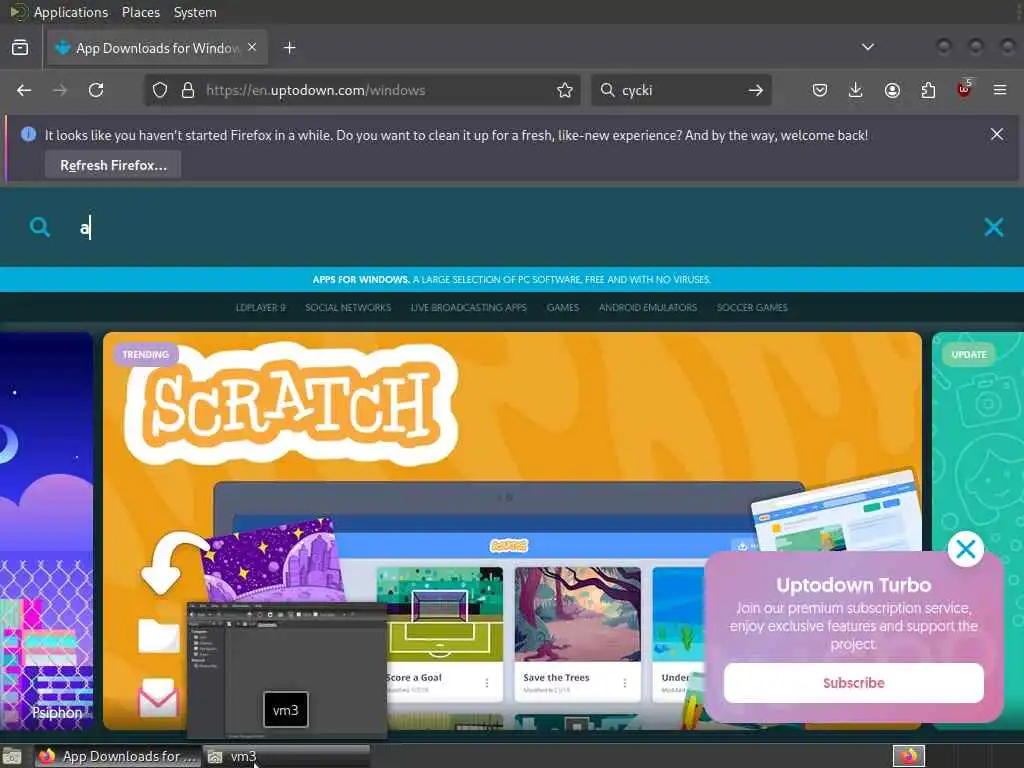Open the ANDROID EMULATORS category link
Image resolution: width=1024 pixels, height=768 pixels.
(648, 308)
